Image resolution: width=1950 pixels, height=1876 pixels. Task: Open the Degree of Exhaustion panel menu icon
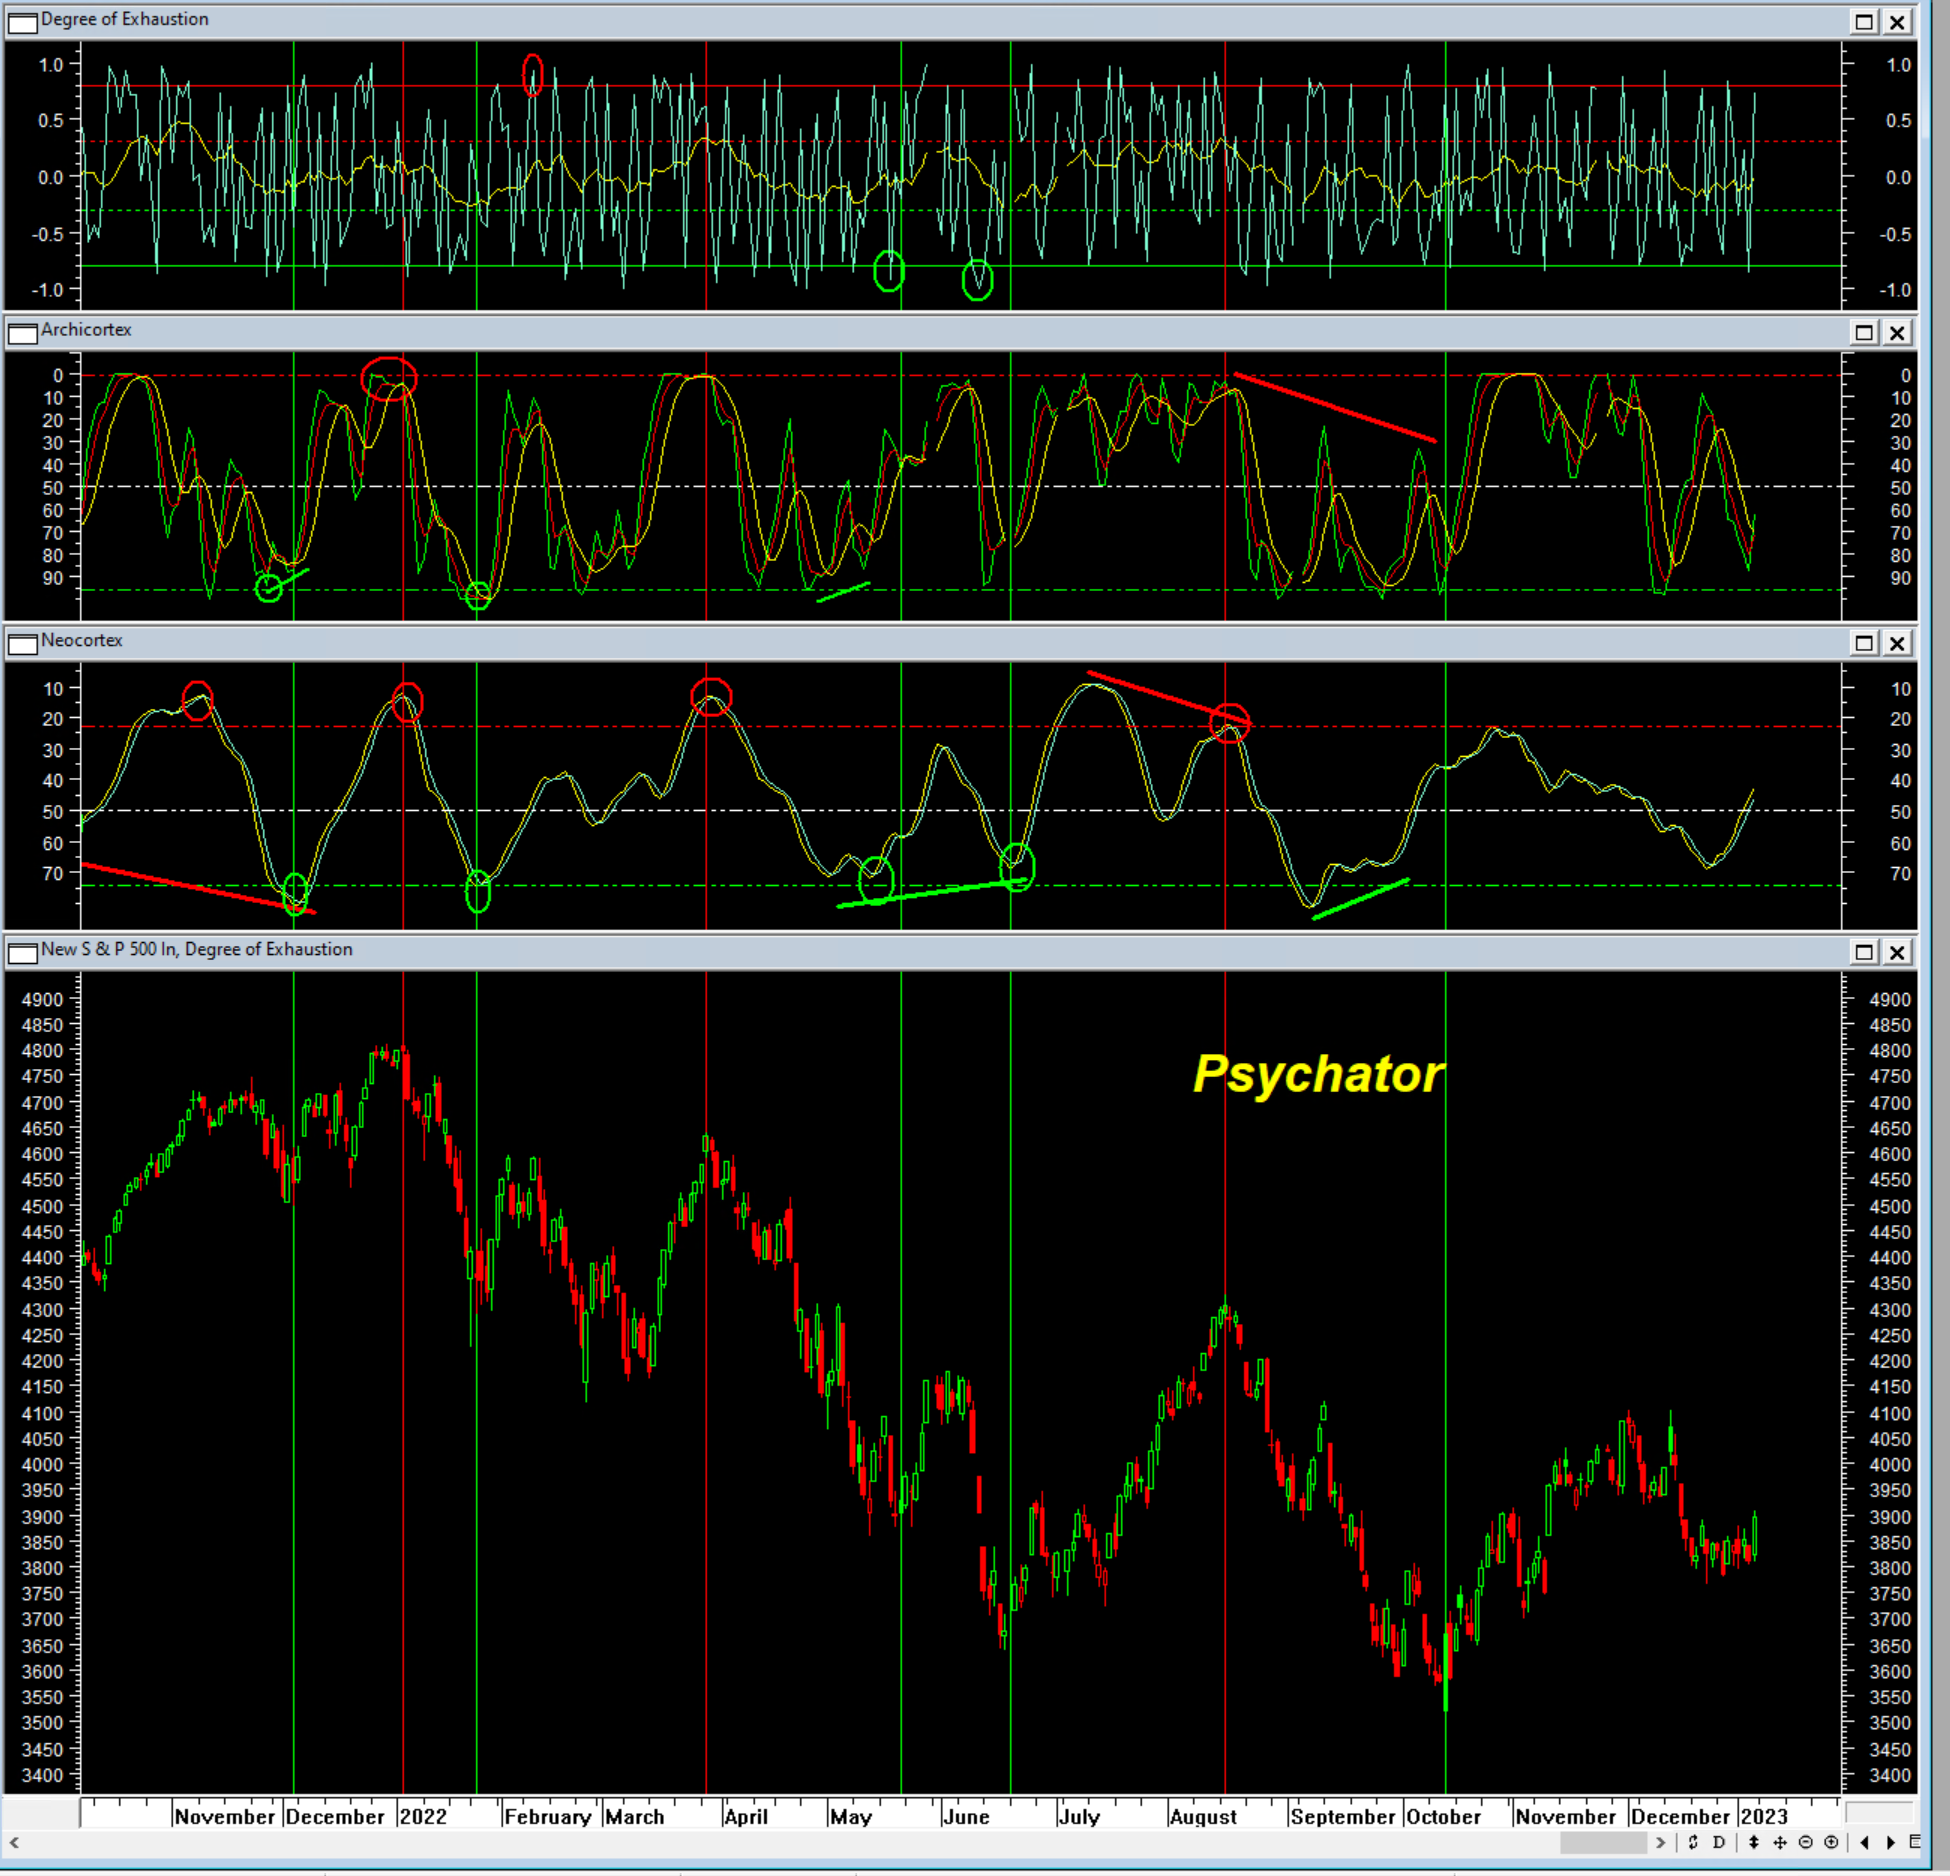tap(22, 22)
